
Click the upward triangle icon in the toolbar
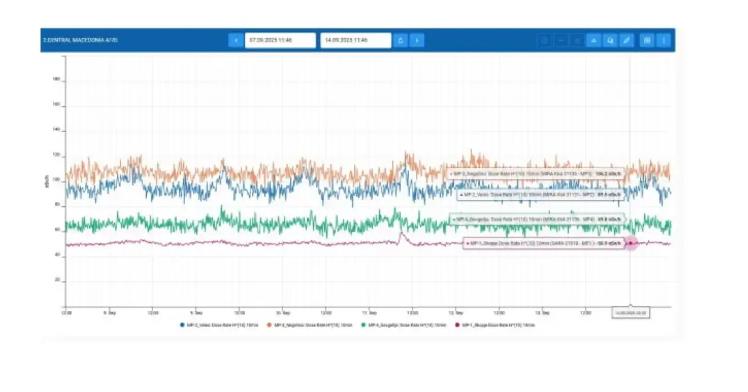pyautogui.click(x=593, y=41)
